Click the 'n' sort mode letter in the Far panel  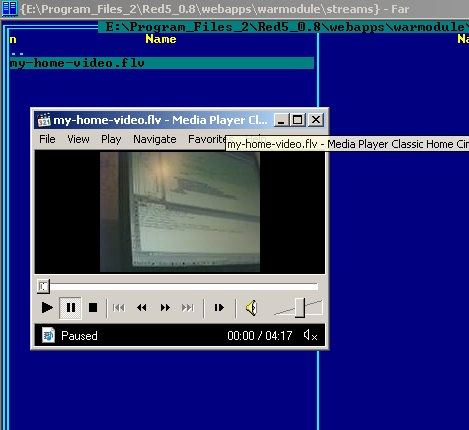pyautogui.click(x=13, y=39)
